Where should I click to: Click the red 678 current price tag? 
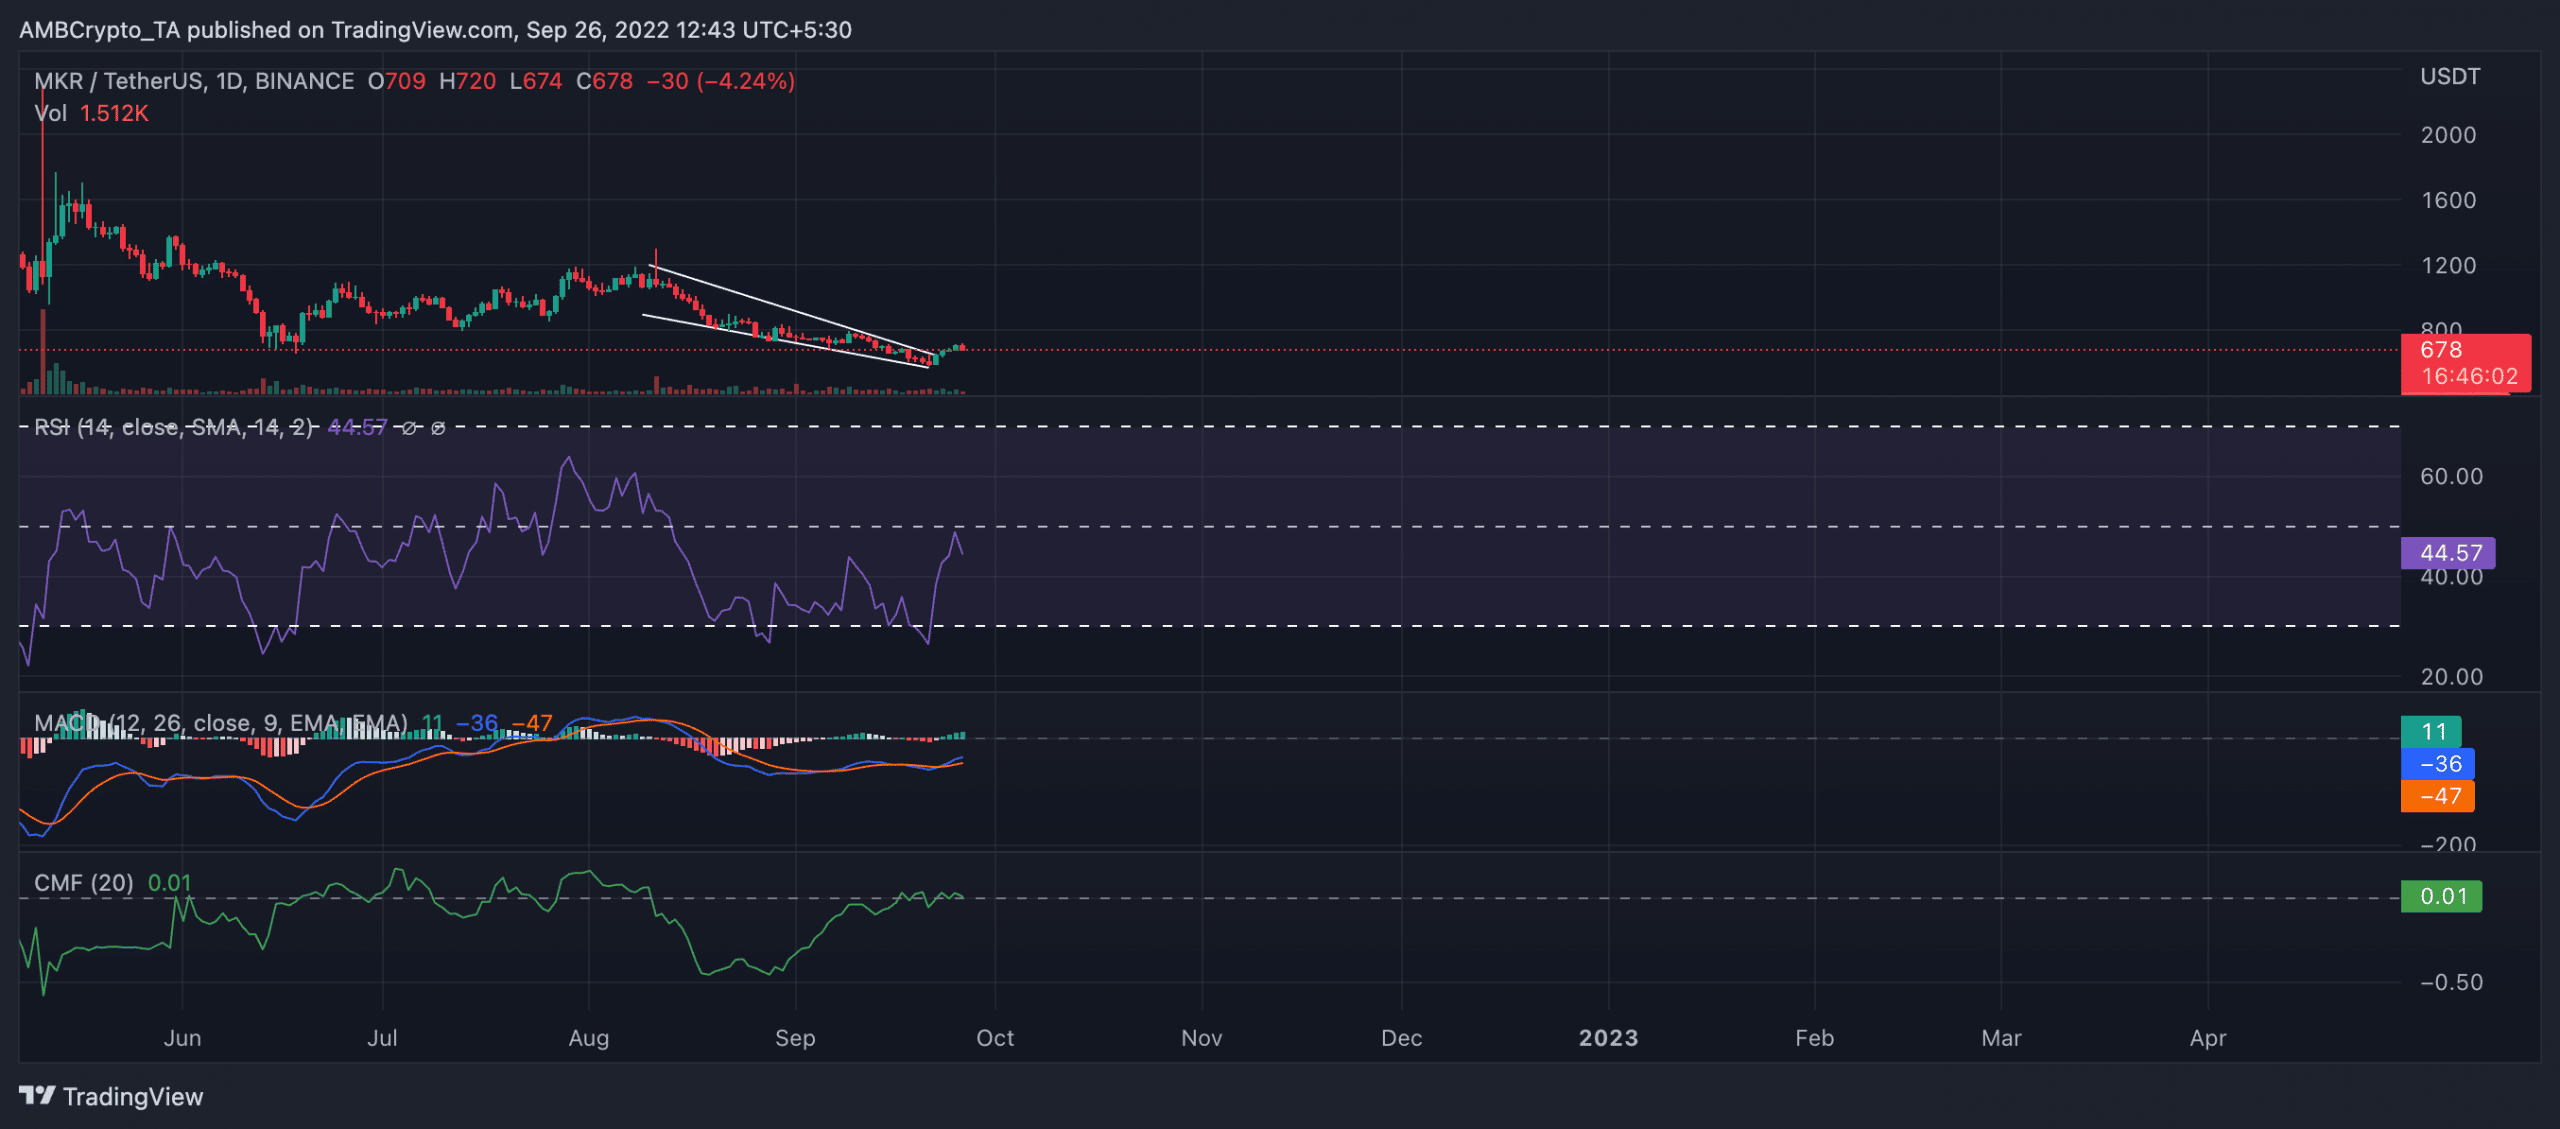2464,362
